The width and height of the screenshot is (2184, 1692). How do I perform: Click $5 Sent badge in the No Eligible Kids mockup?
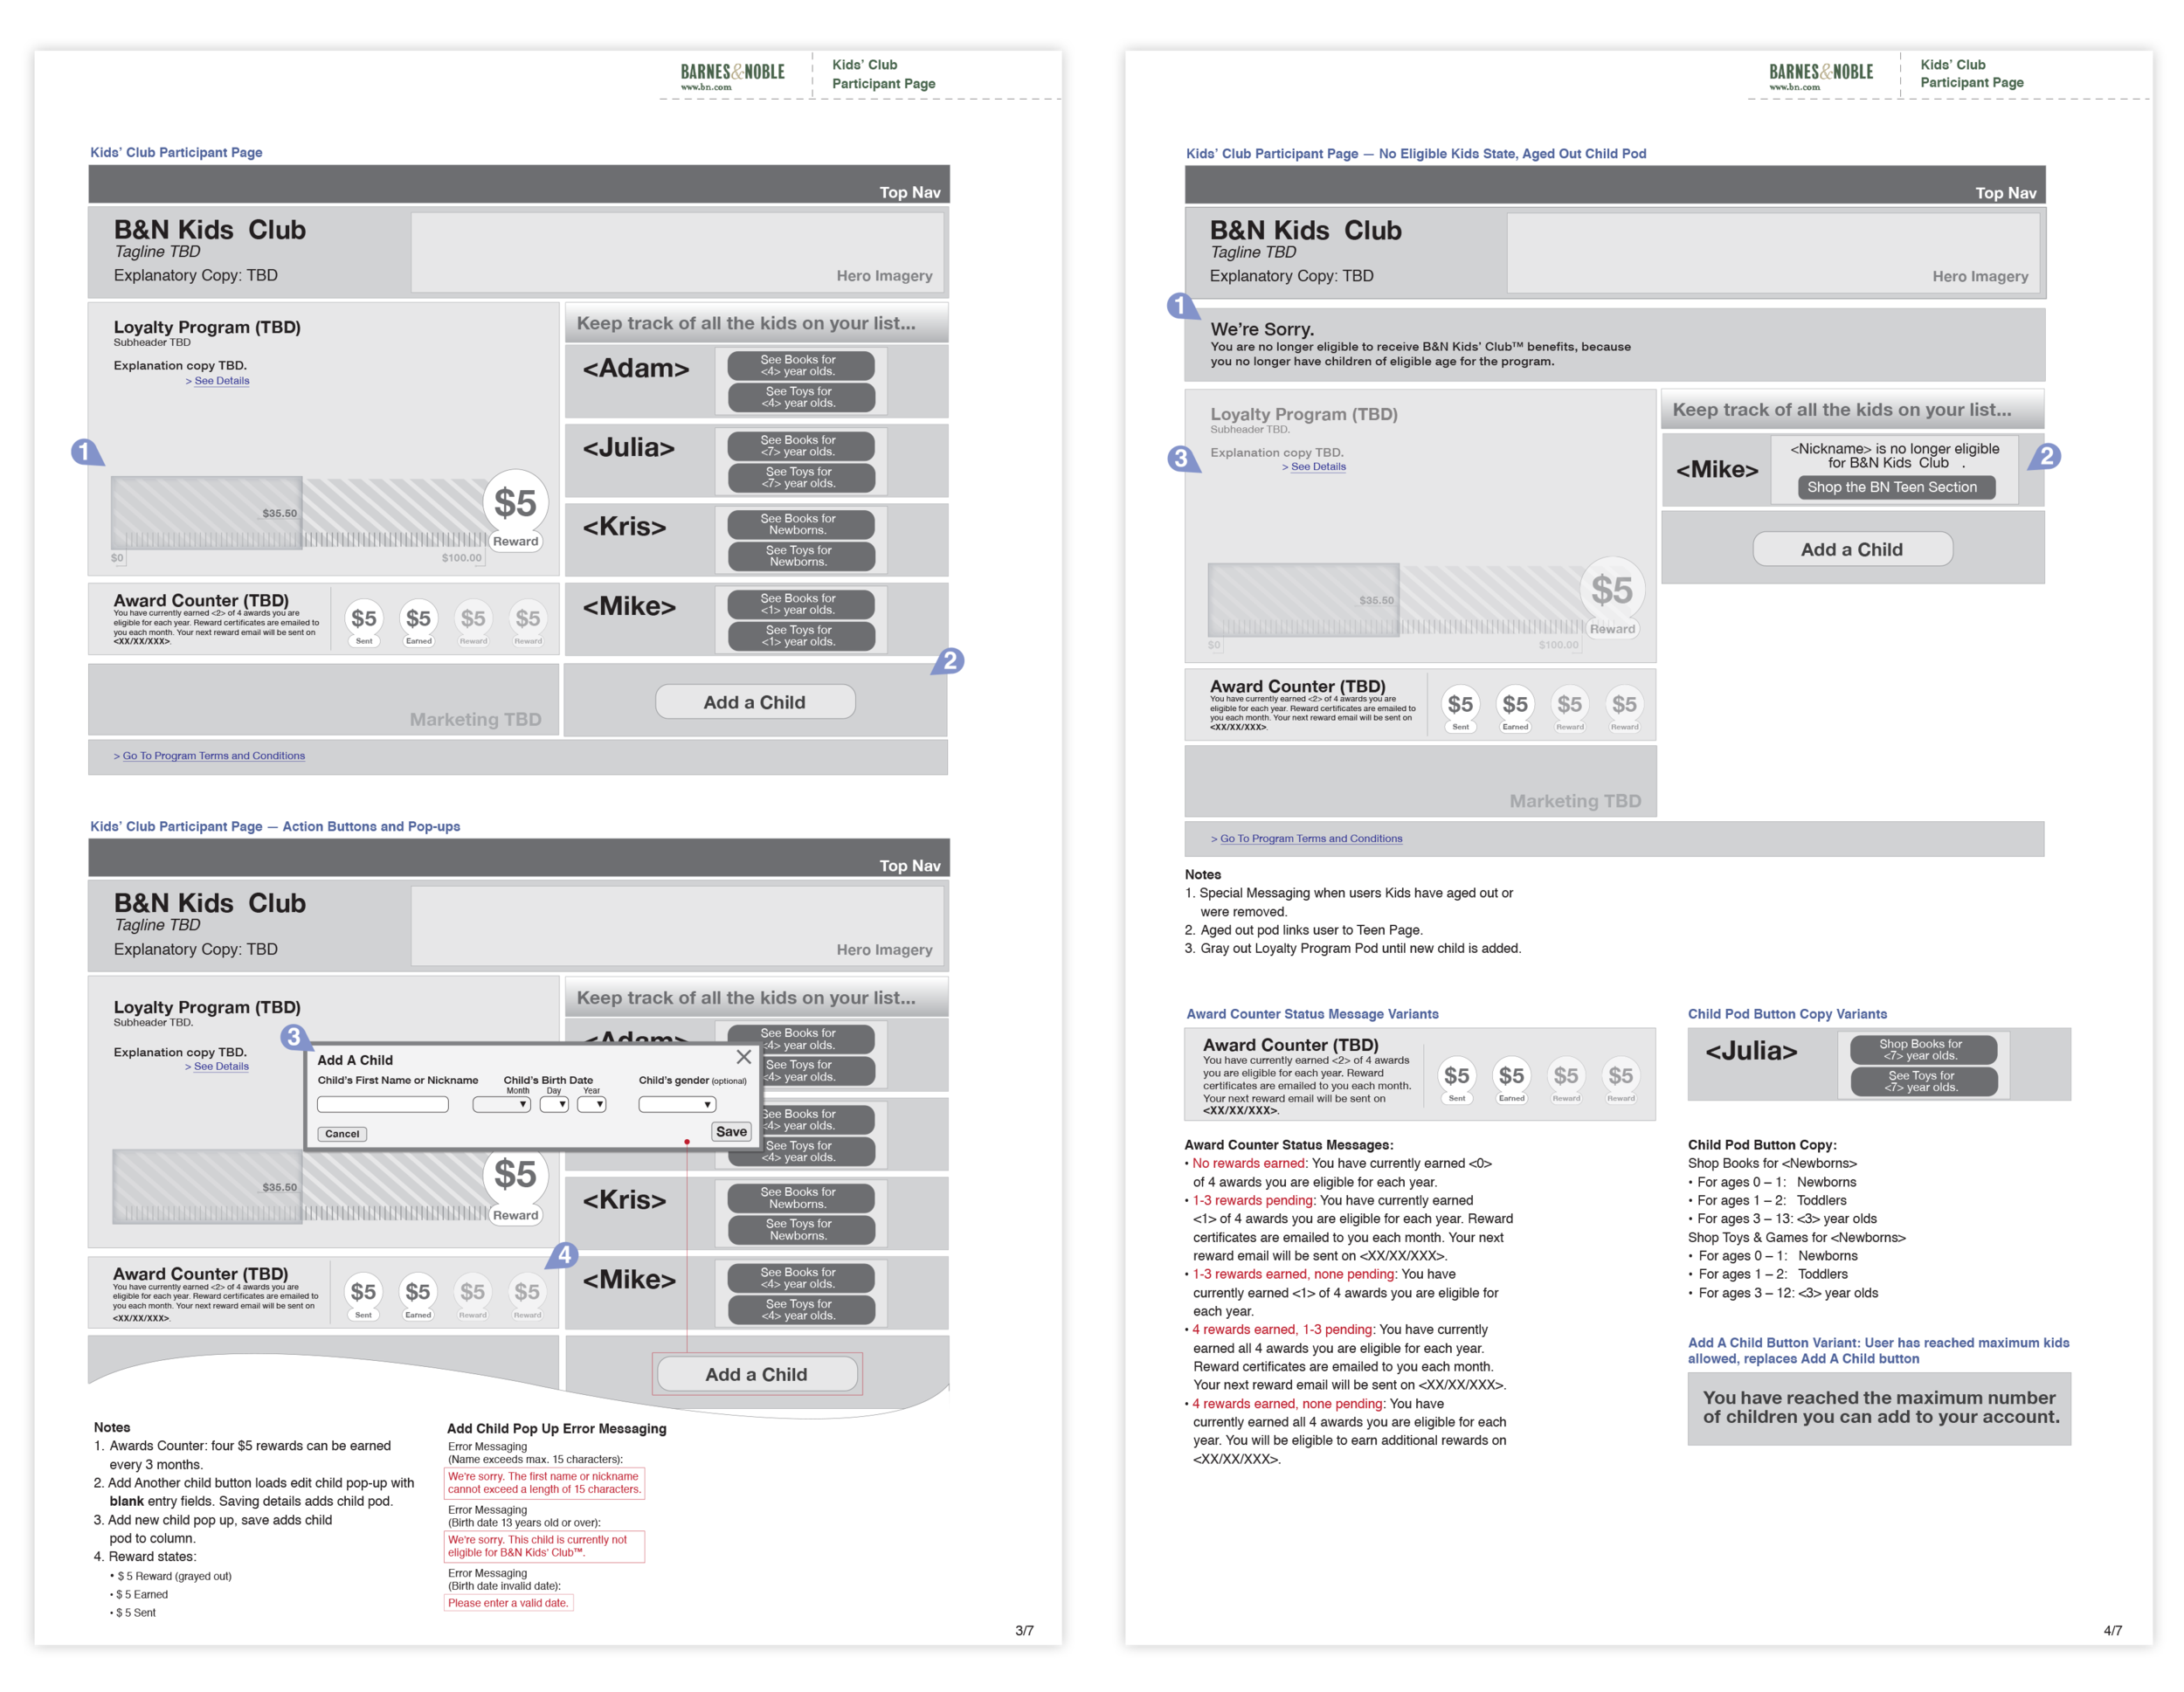(1461, 708)
